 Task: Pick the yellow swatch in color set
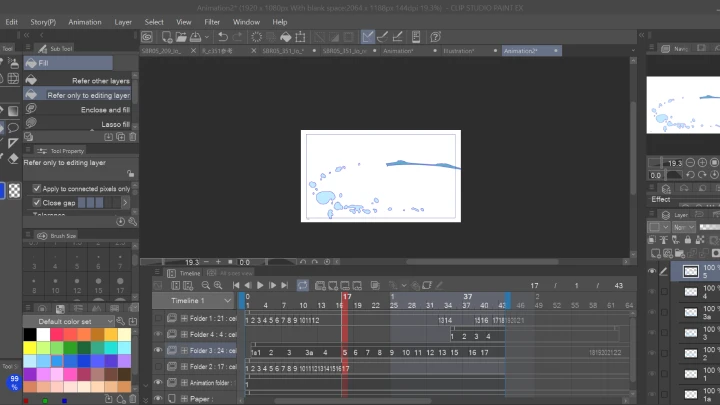coord(30,348)
